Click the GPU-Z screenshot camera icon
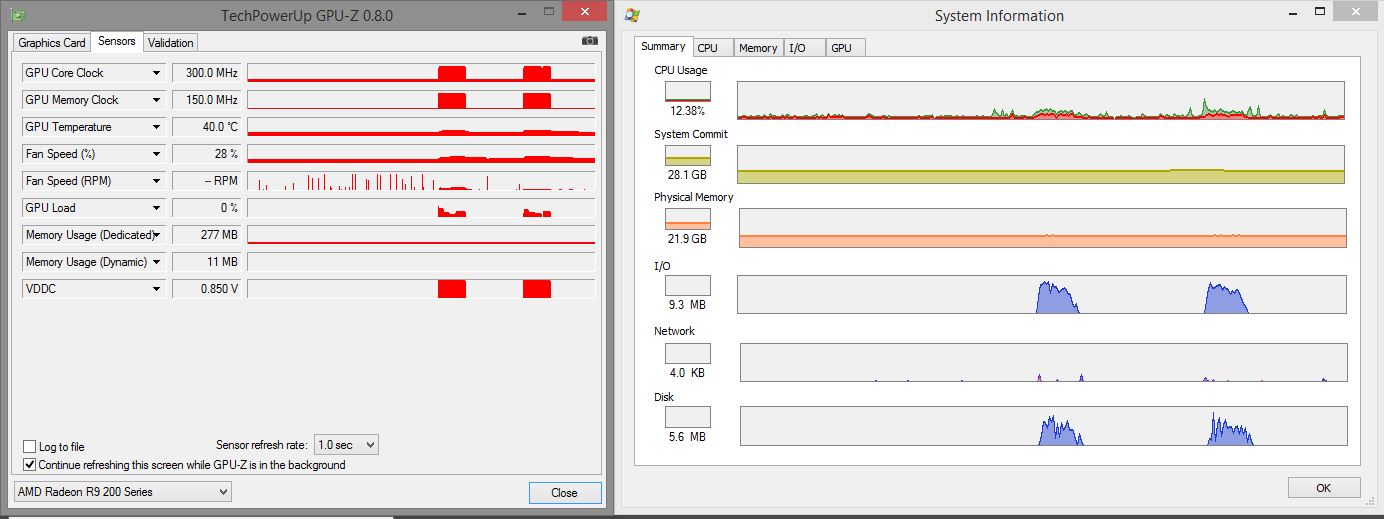 (590, 41)
